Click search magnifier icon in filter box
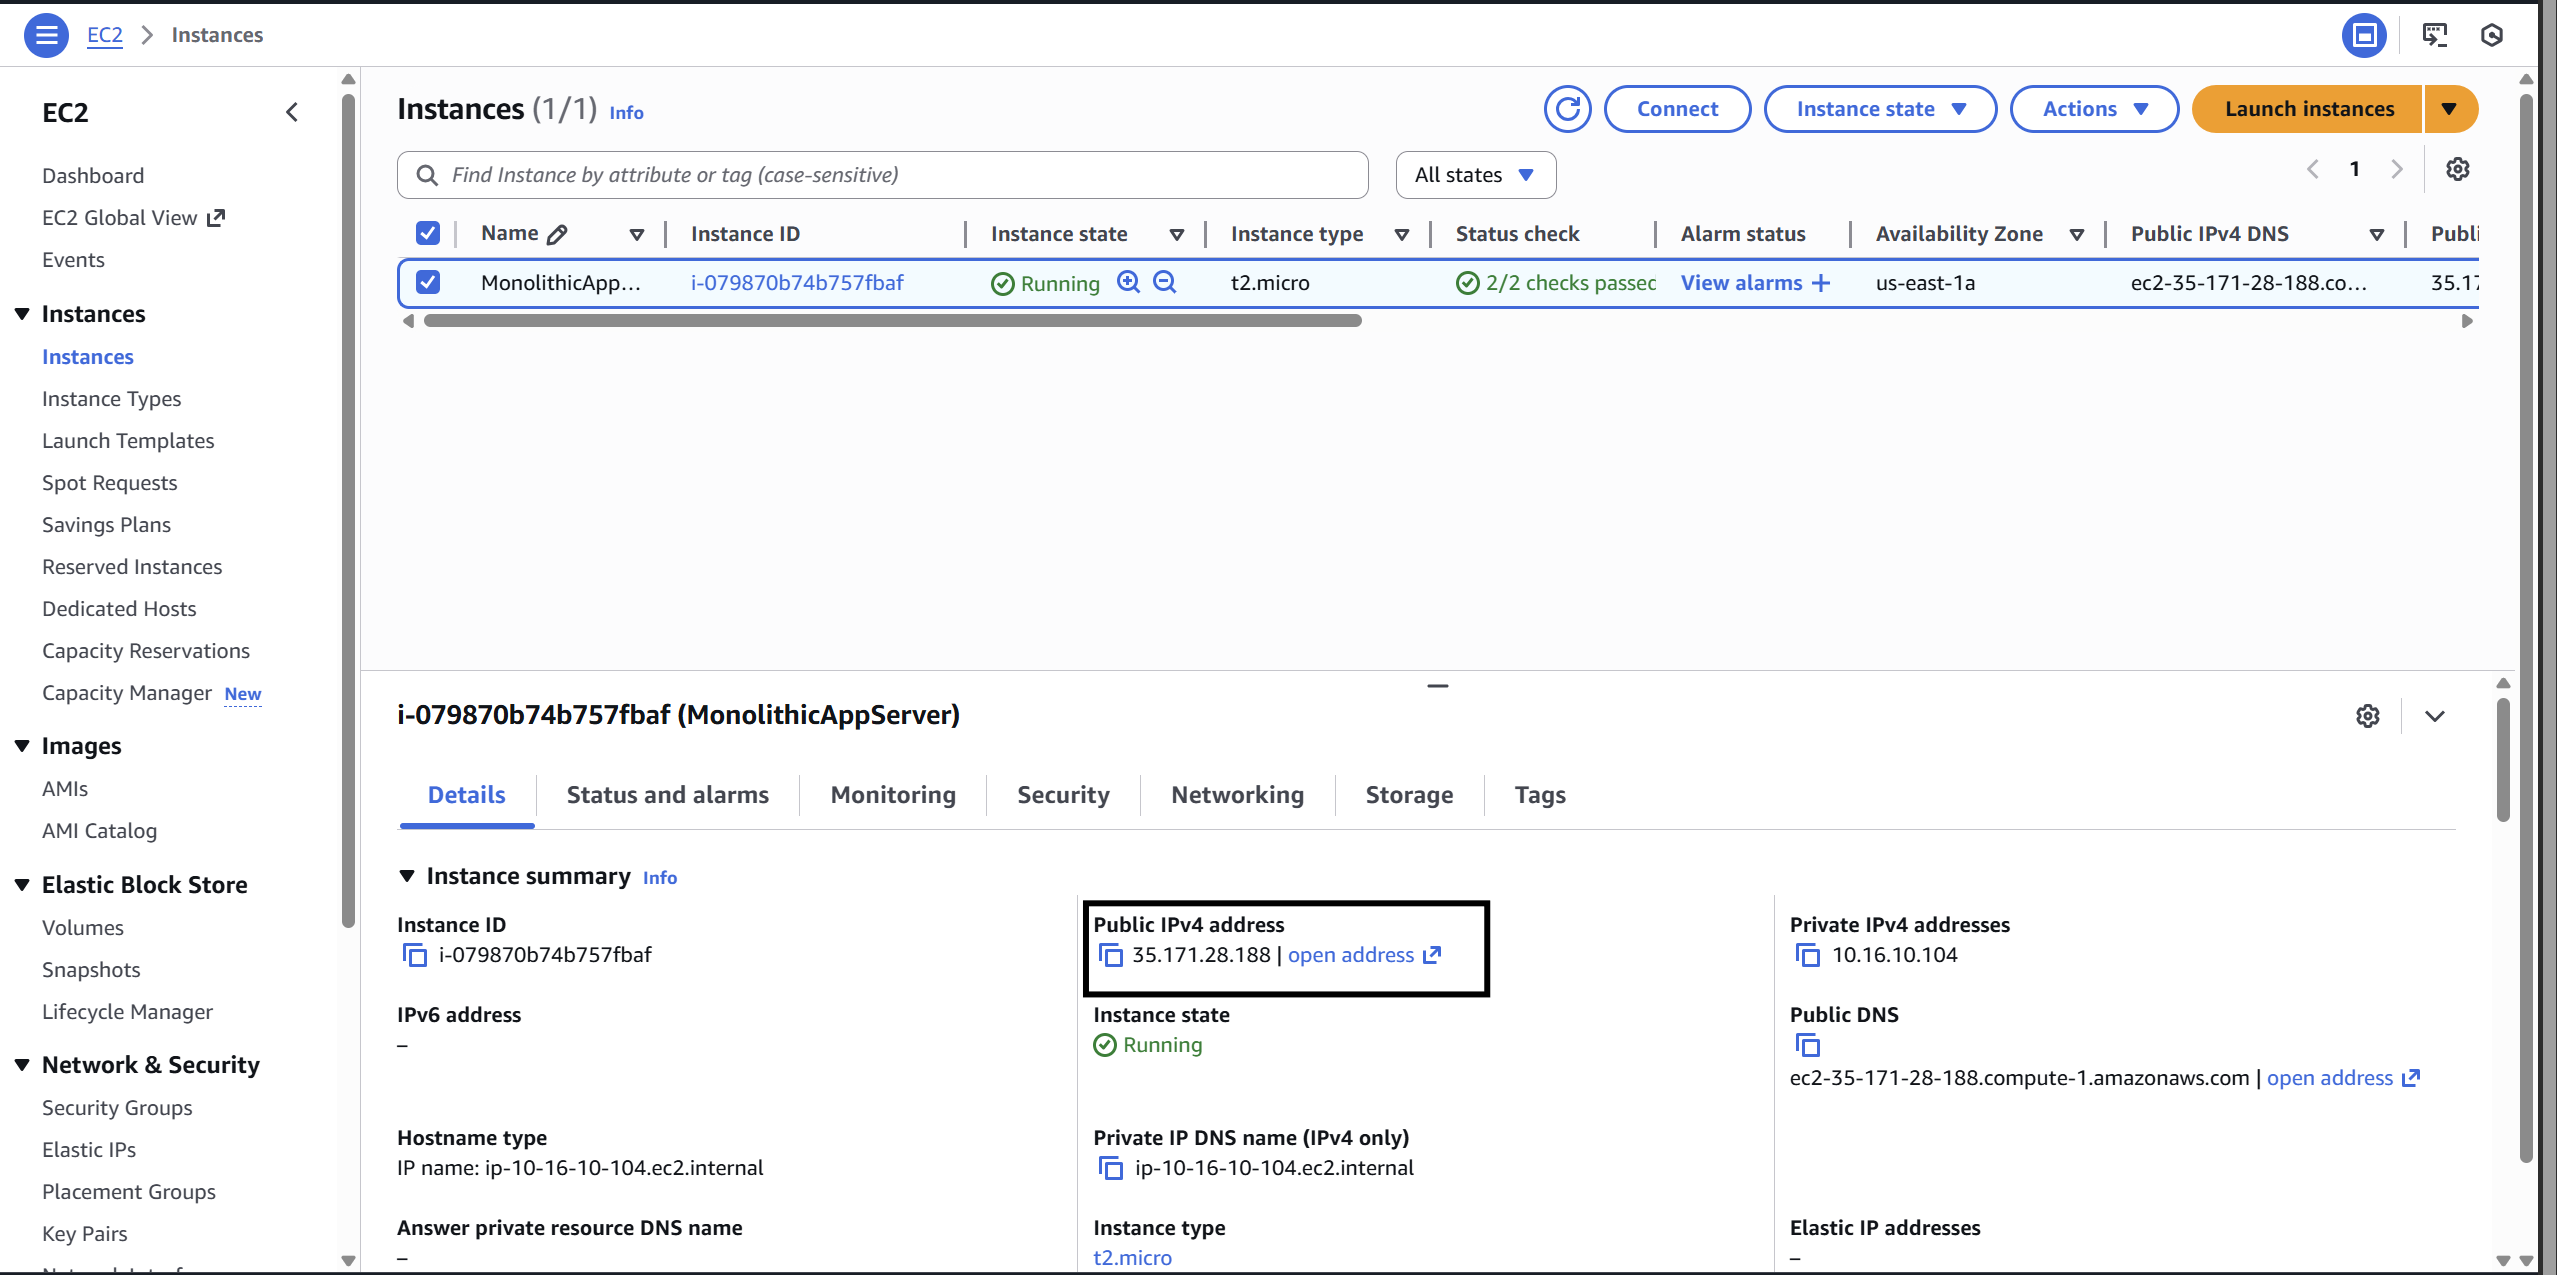 coord(427,175)
